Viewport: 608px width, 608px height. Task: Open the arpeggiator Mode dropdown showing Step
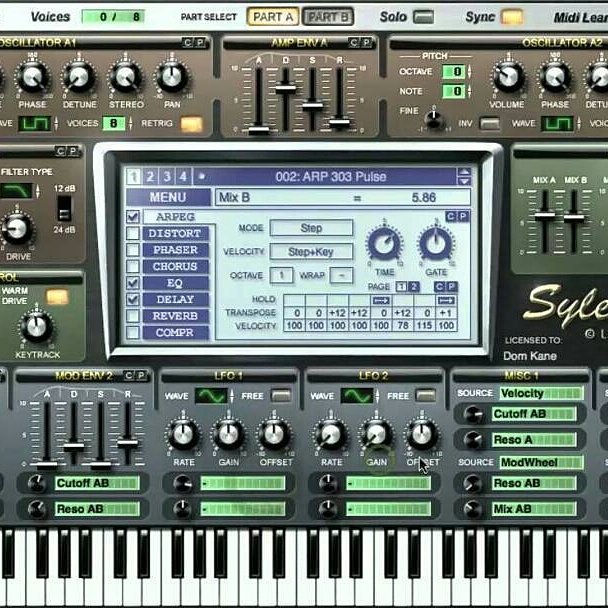point(311,228)
